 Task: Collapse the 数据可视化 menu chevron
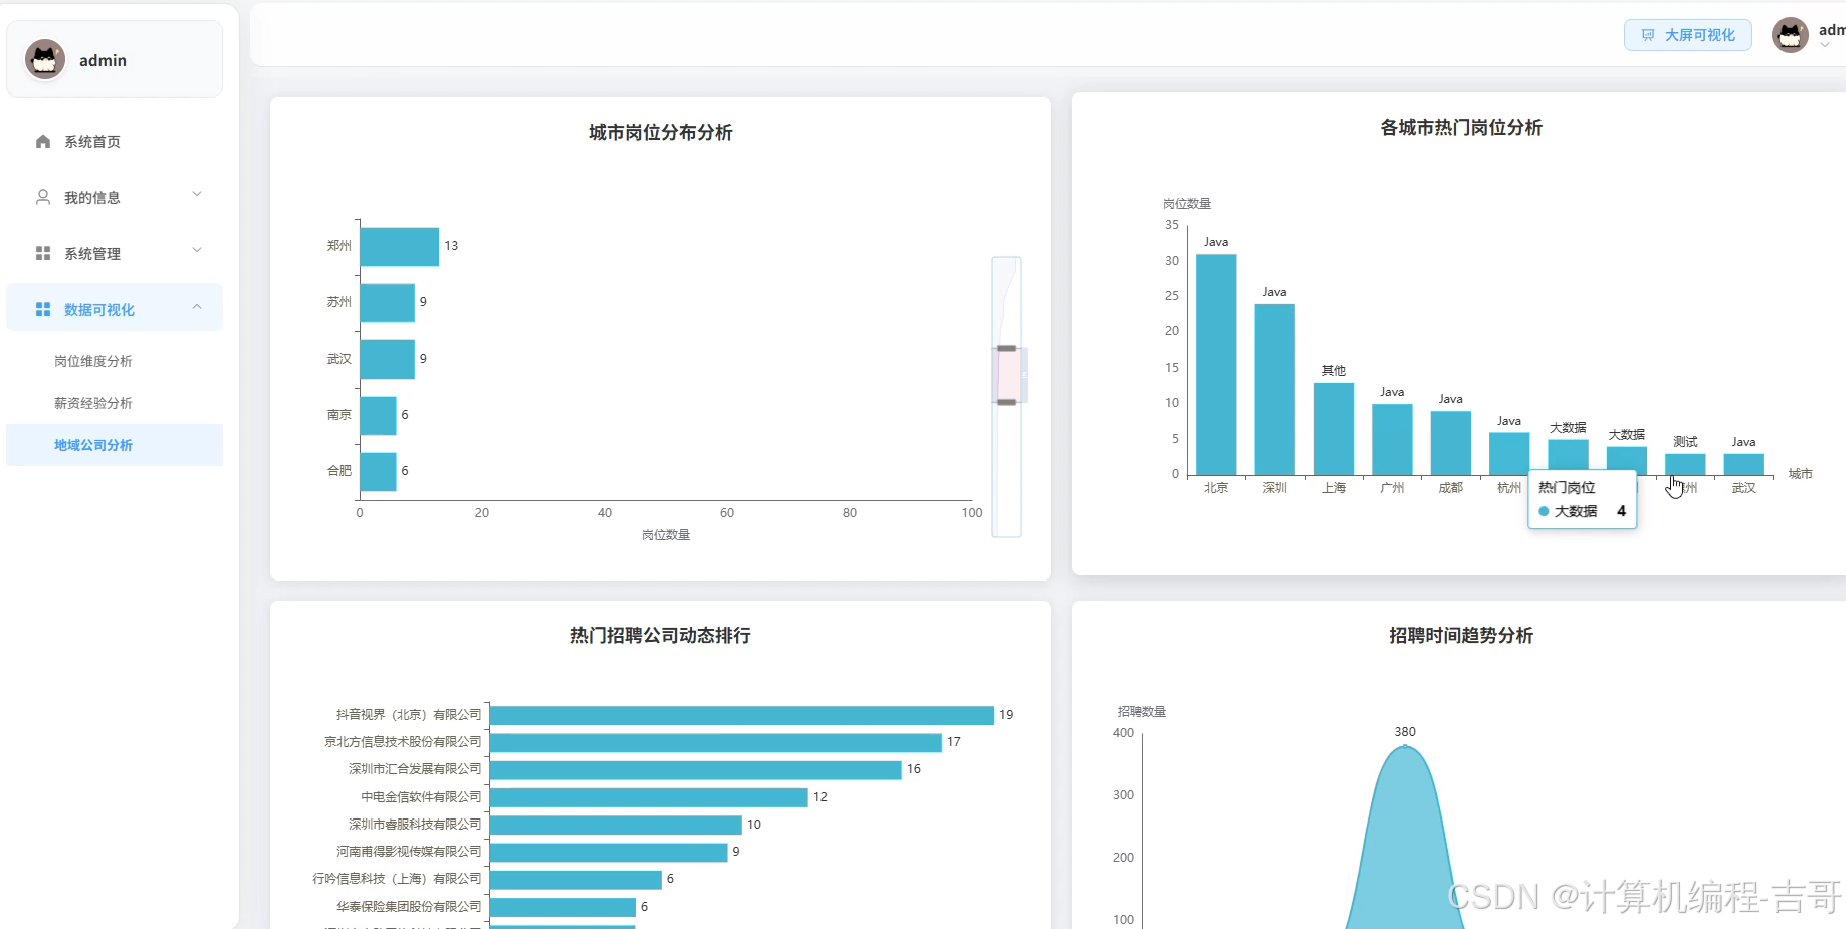click(x=197, y=307)
